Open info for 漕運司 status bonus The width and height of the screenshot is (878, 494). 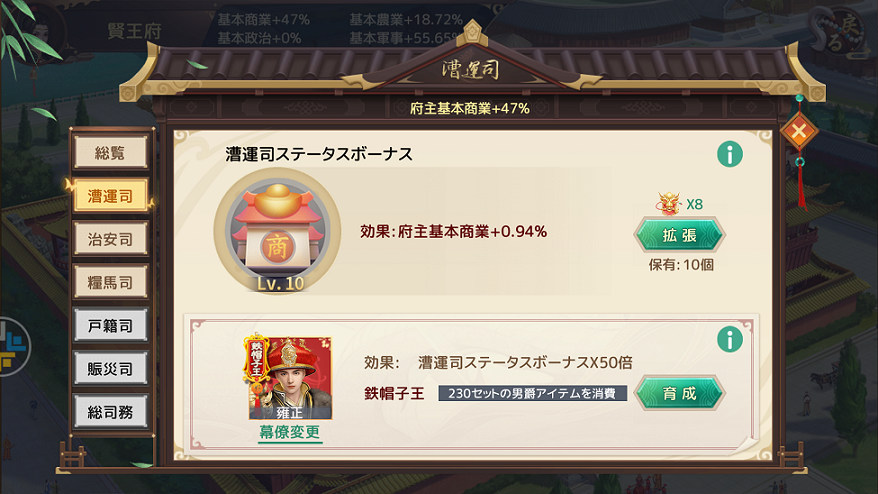tap(730, 154)
